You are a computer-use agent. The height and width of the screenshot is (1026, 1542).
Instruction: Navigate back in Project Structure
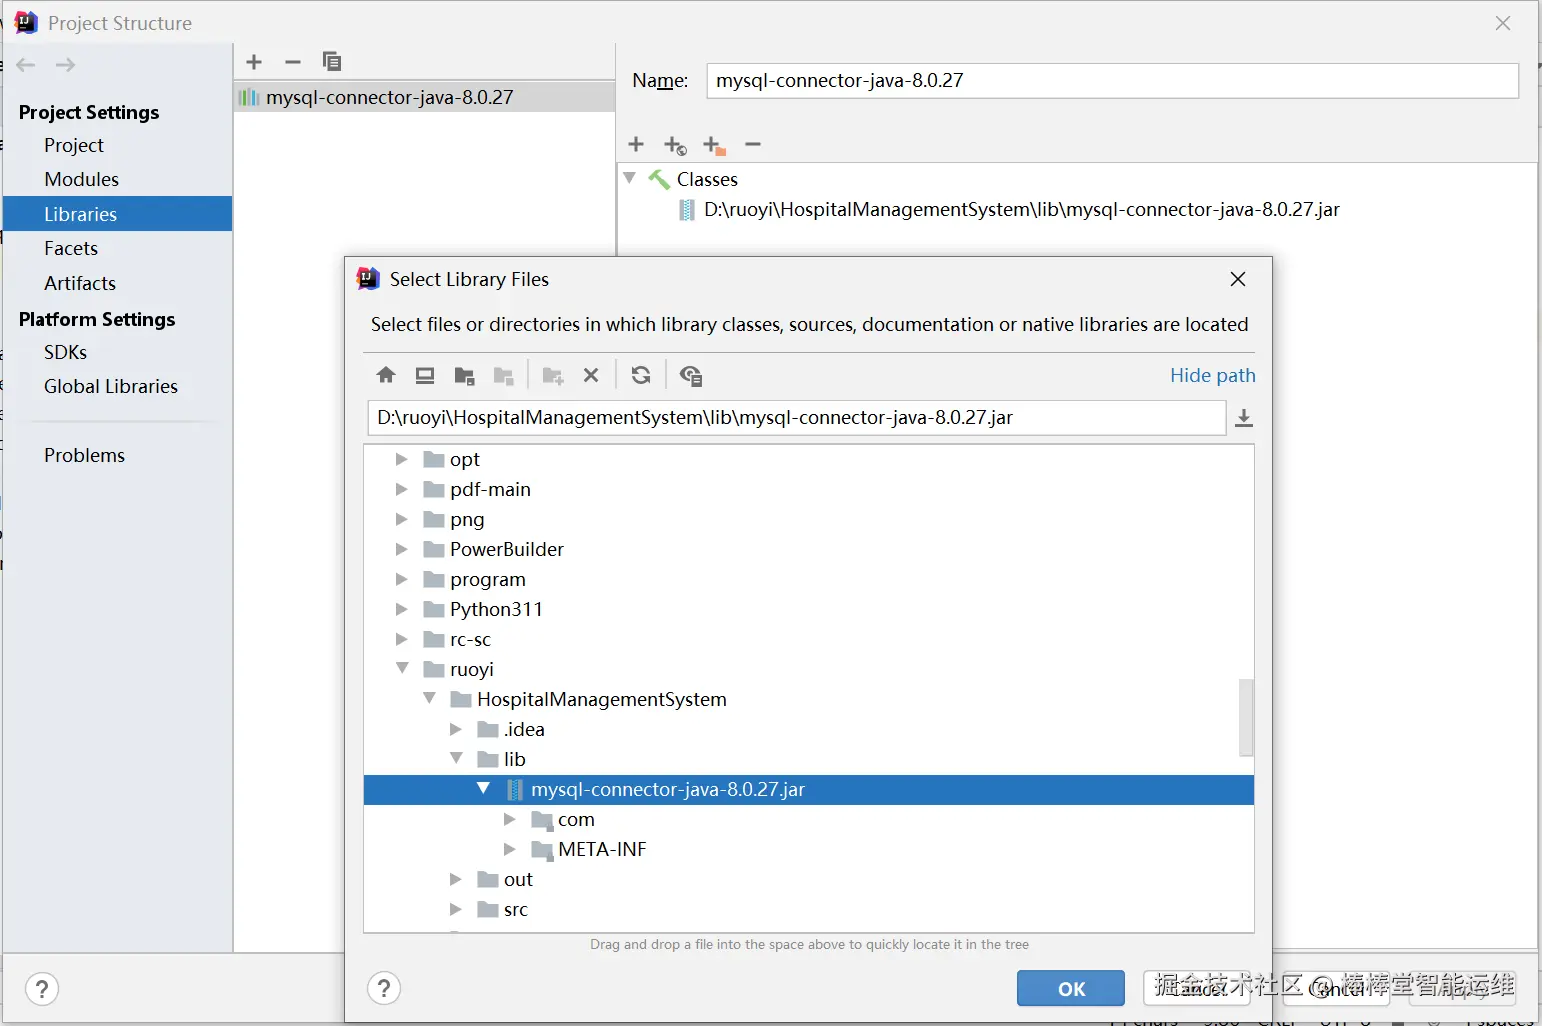click(26, 65)
